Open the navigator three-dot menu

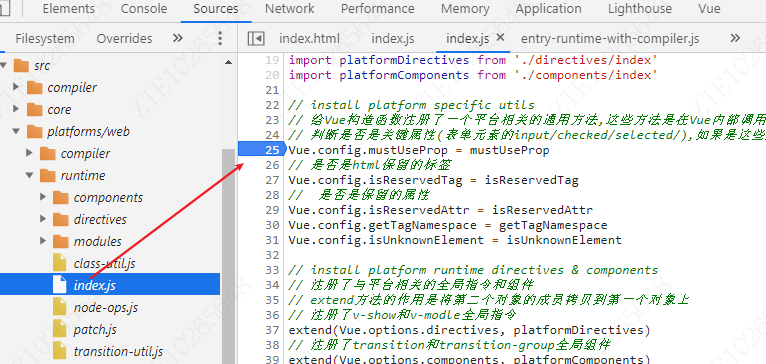[220, 38]
